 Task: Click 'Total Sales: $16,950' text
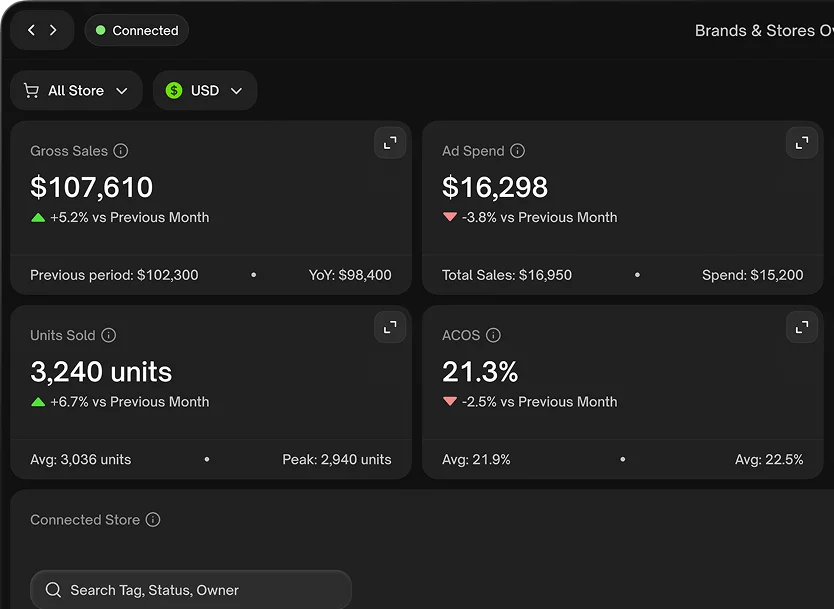point(507,275)
